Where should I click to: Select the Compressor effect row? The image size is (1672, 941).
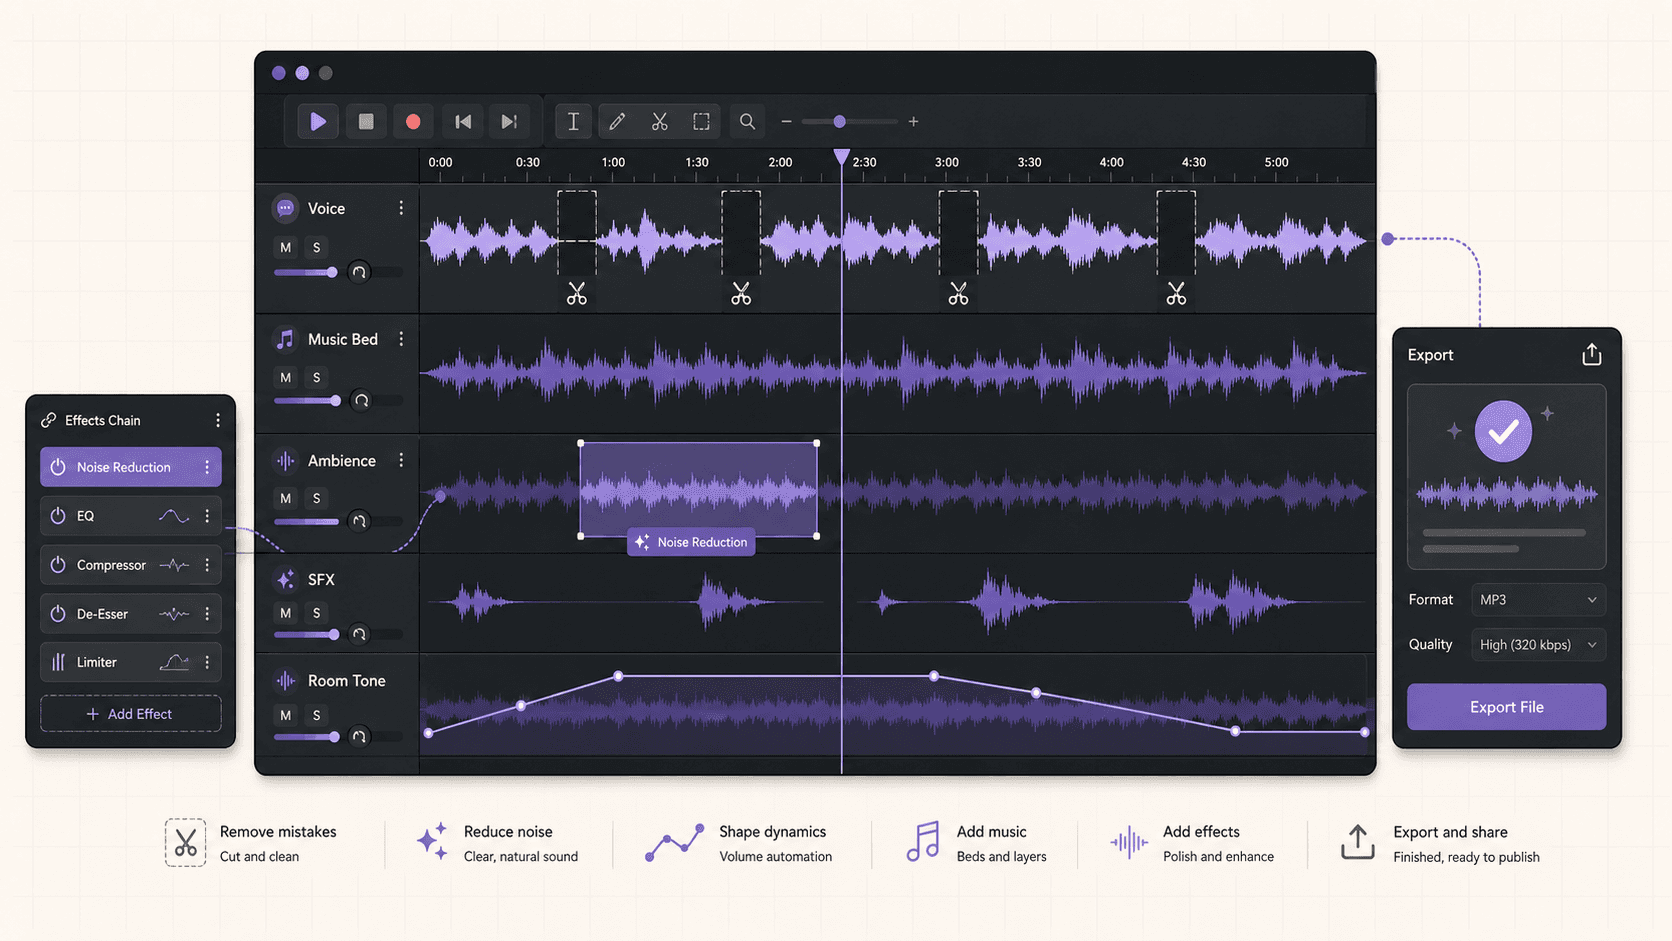[x=131, y=565]
